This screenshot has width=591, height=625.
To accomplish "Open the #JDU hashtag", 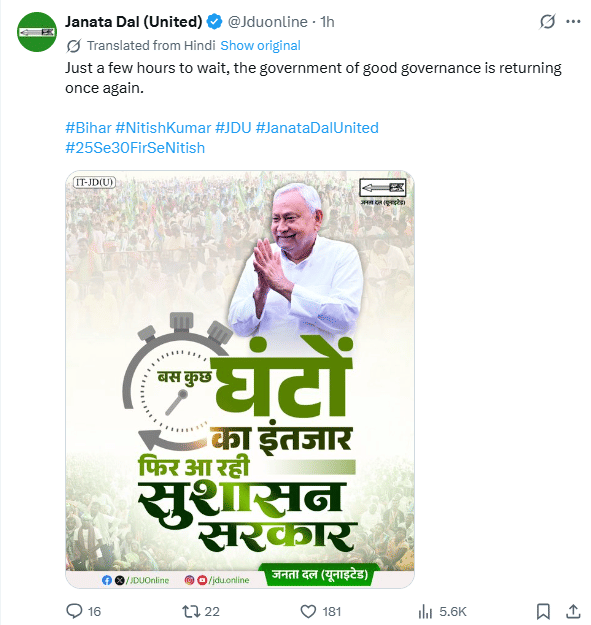I will (233, 128).
